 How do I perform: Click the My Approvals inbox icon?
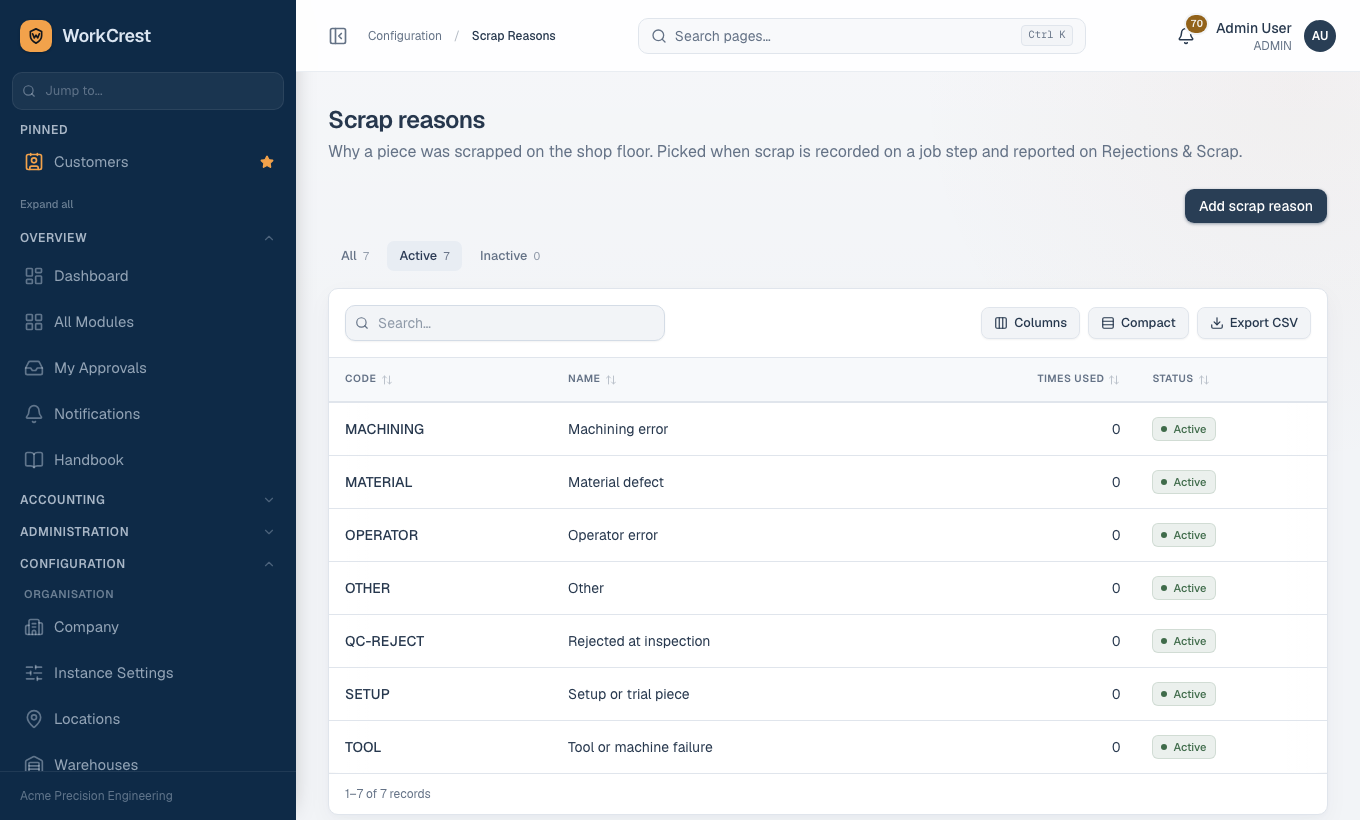pyautogui.click(x=34, y=368)
